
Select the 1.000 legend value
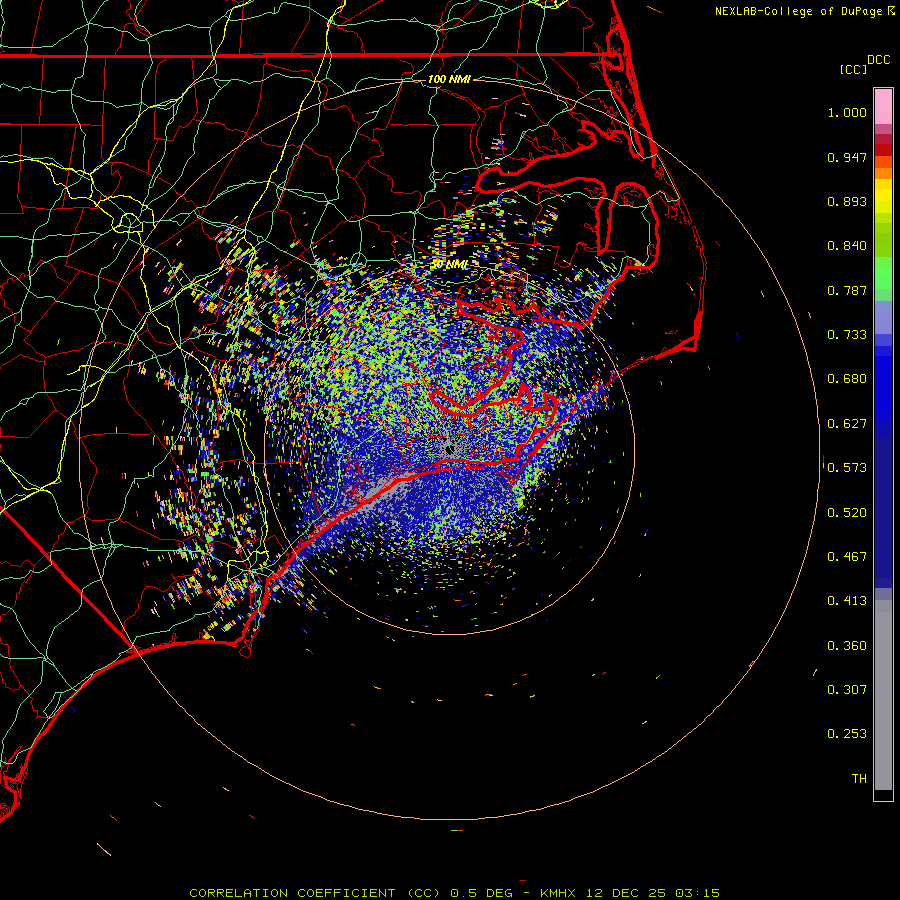pyautogui.click(x=847, y=112)
